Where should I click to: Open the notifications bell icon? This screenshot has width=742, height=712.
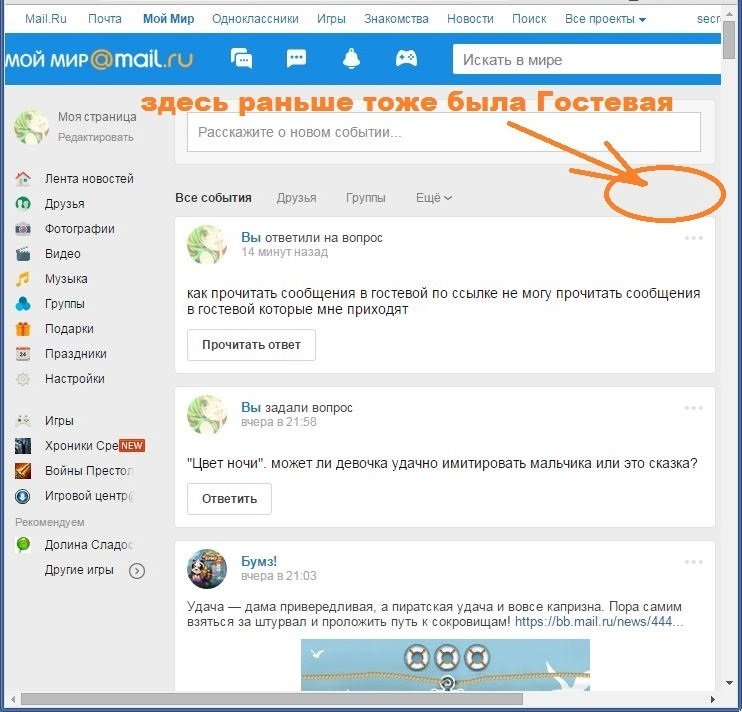click(352, 59)
